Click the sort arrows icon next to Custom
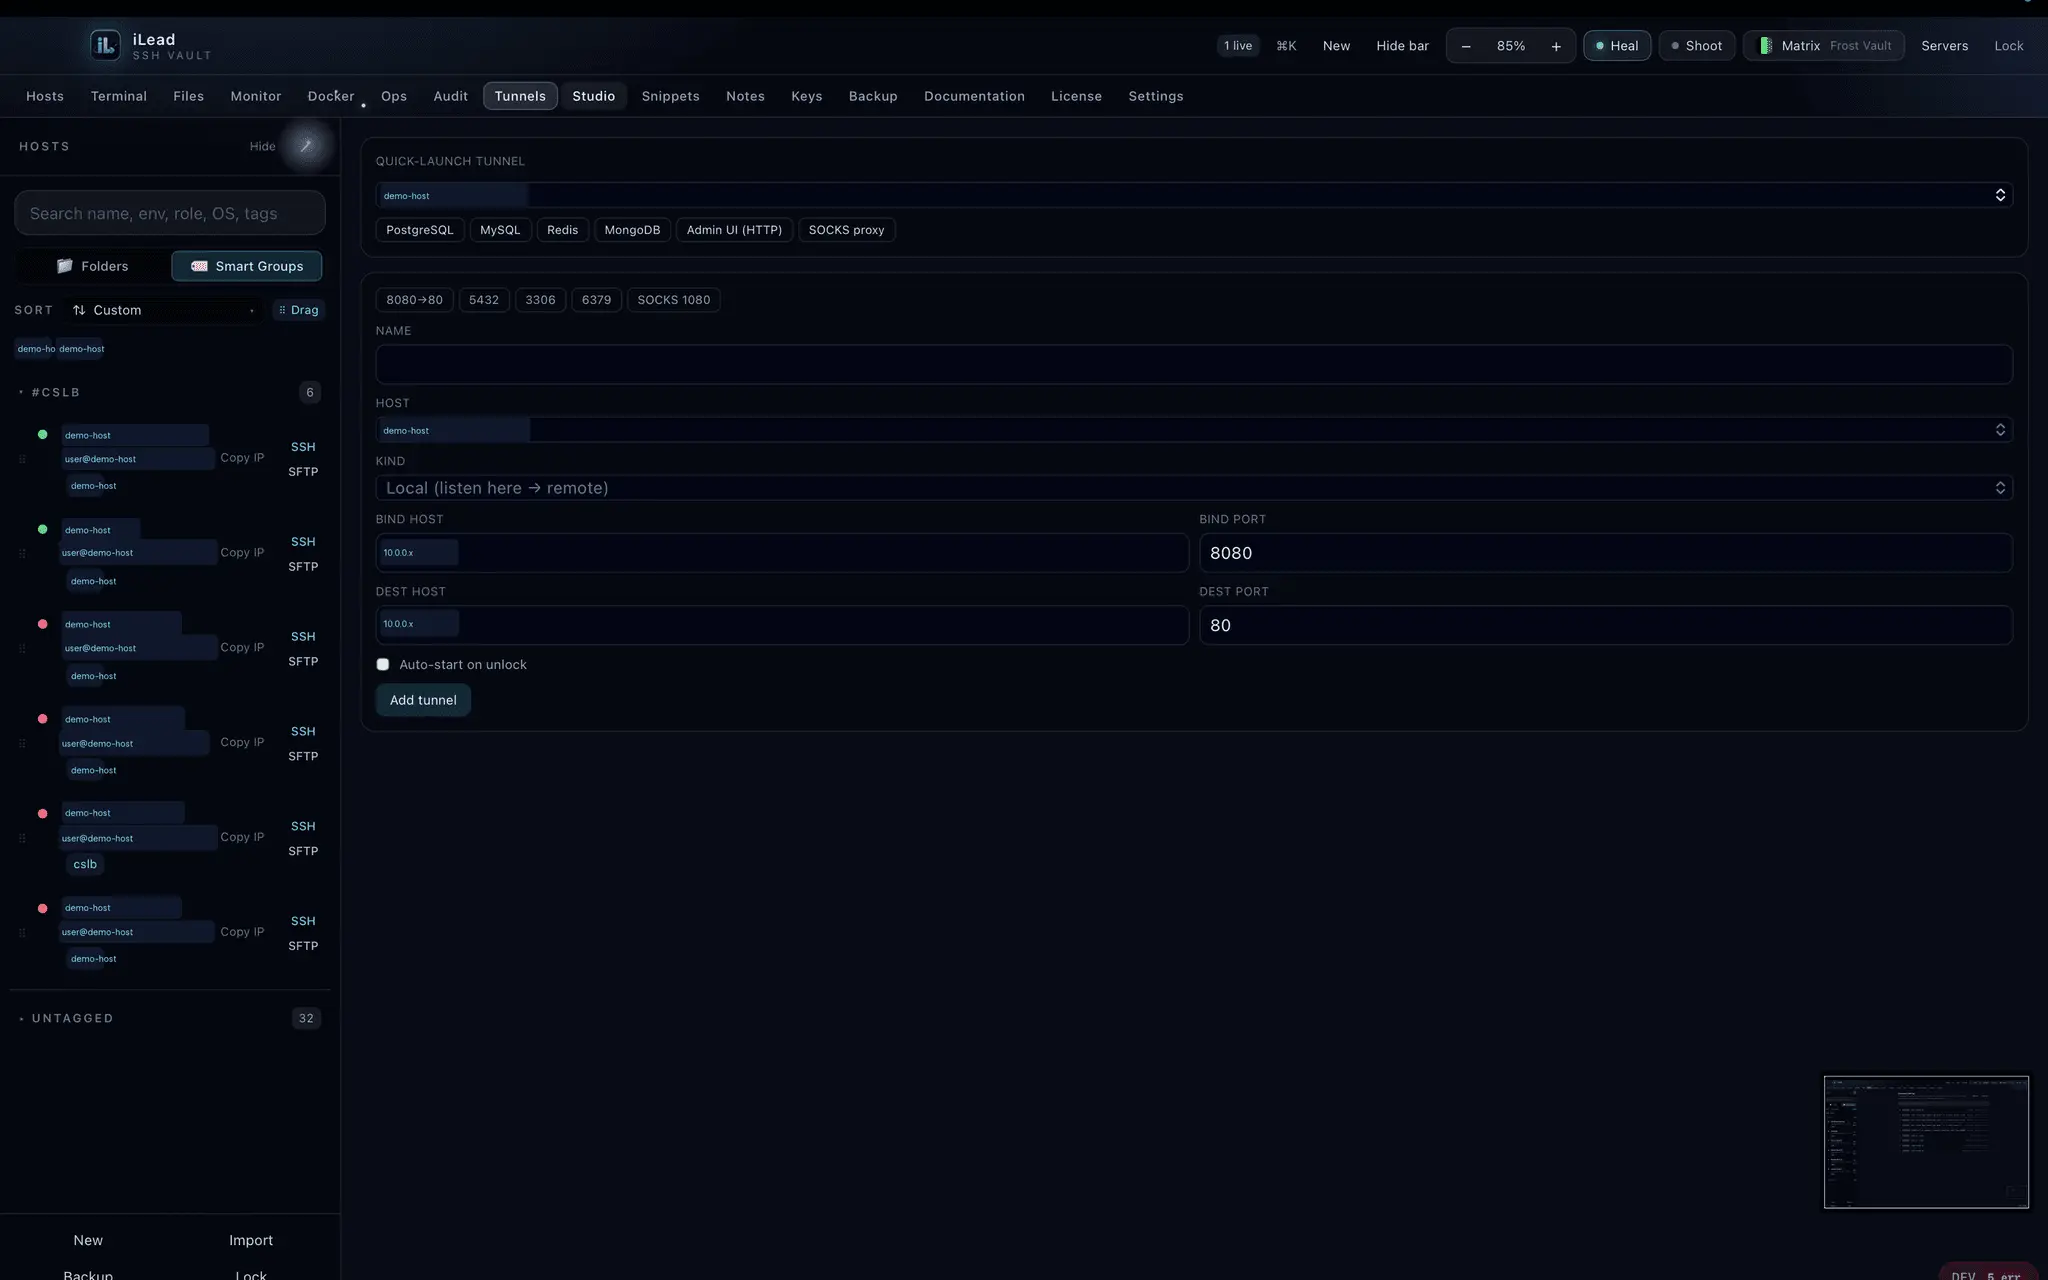The image size is (2048, 1280). tap(79, 310)
